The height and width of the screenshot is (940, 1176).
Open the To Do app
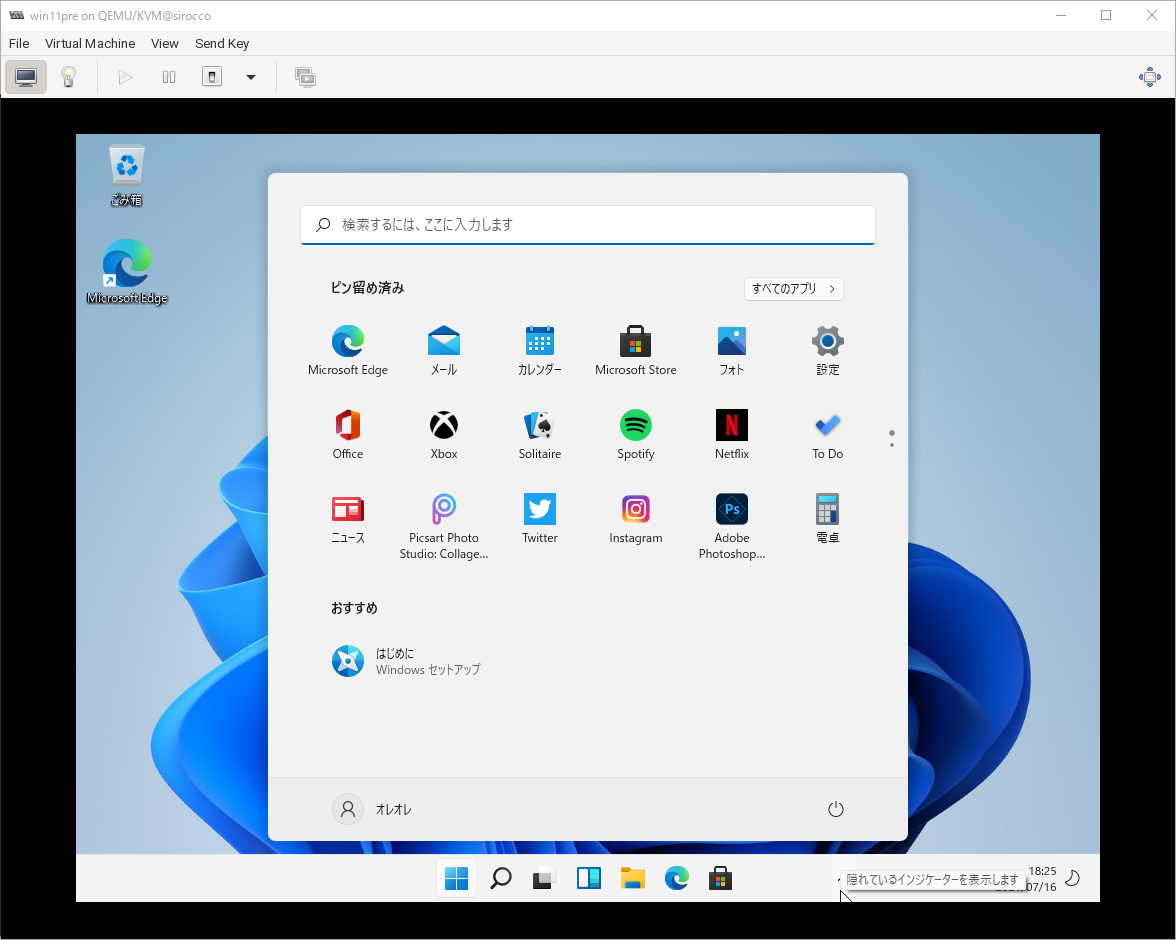(x=828, y=434)
